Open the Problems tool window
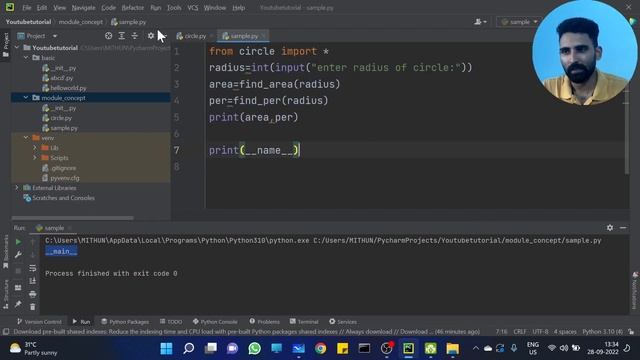This screenshot has width=640, height=360. tap(264, 322)
